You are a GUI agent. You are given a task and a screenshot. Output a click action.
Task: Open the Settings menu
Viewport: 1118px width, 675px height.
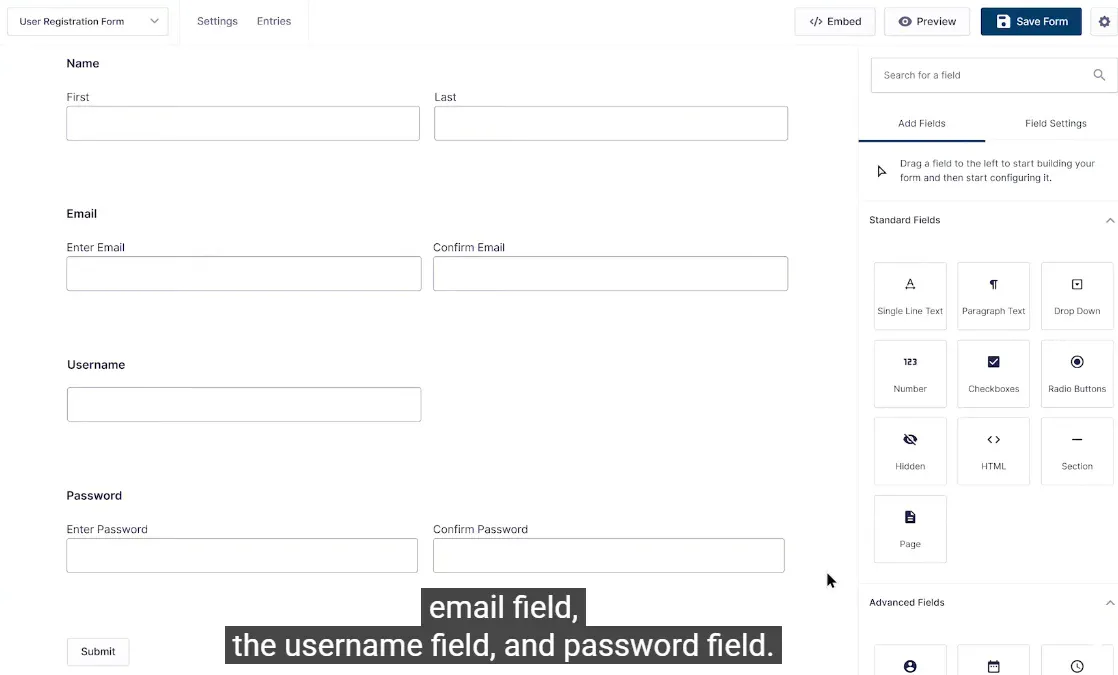(x=217, y=21)
